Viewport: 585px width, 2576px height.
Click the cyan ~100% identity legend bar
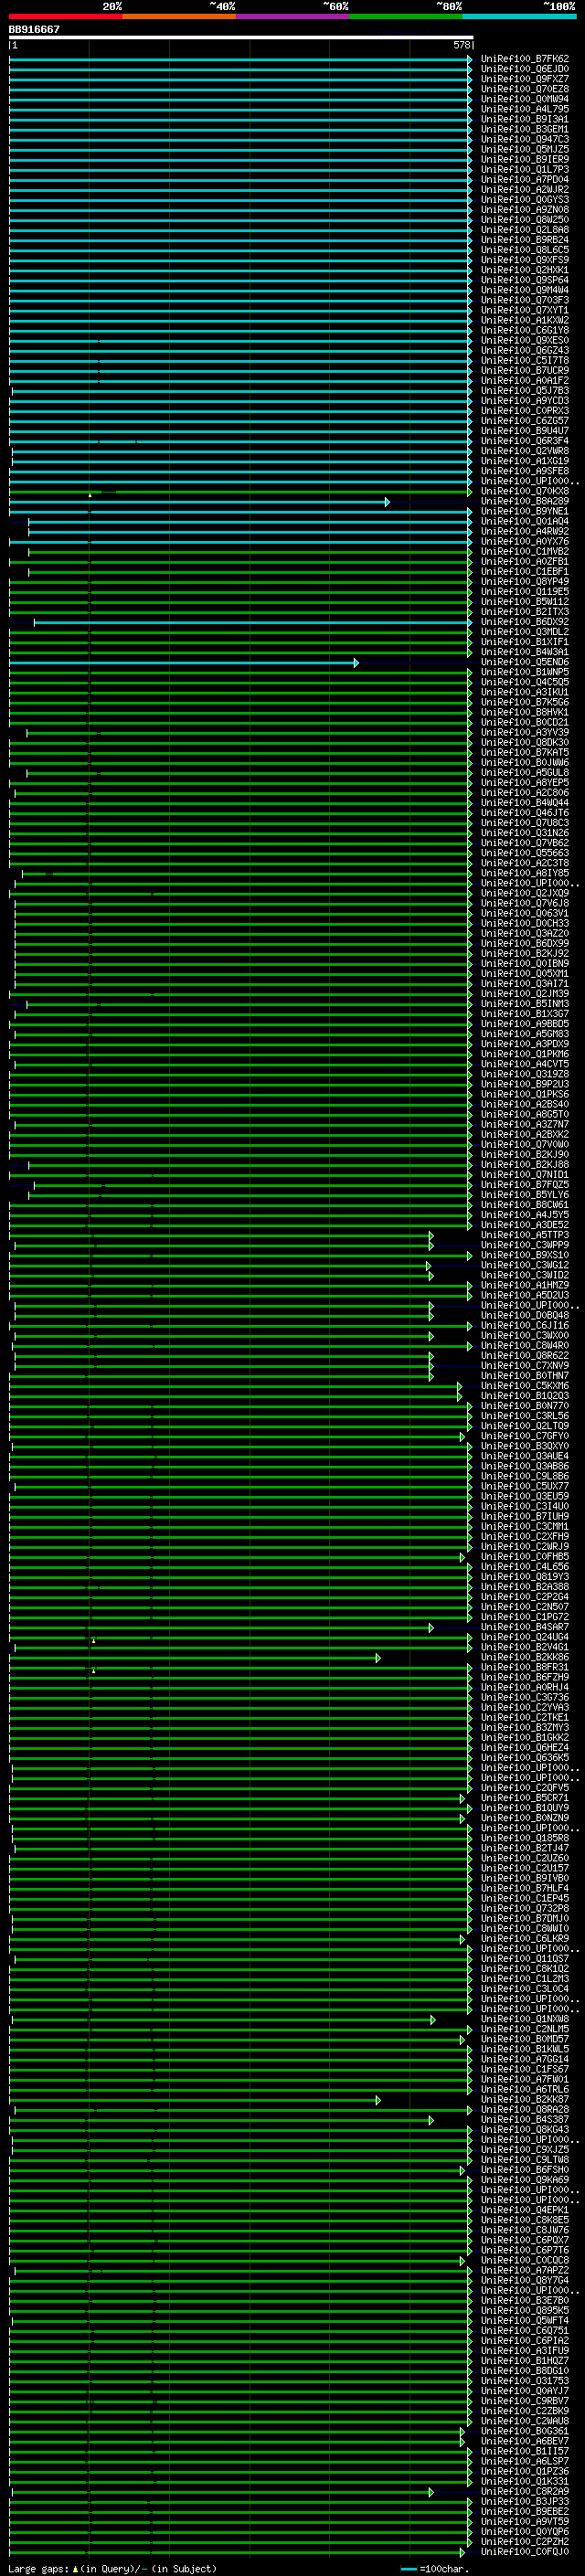tap(519, 16)
